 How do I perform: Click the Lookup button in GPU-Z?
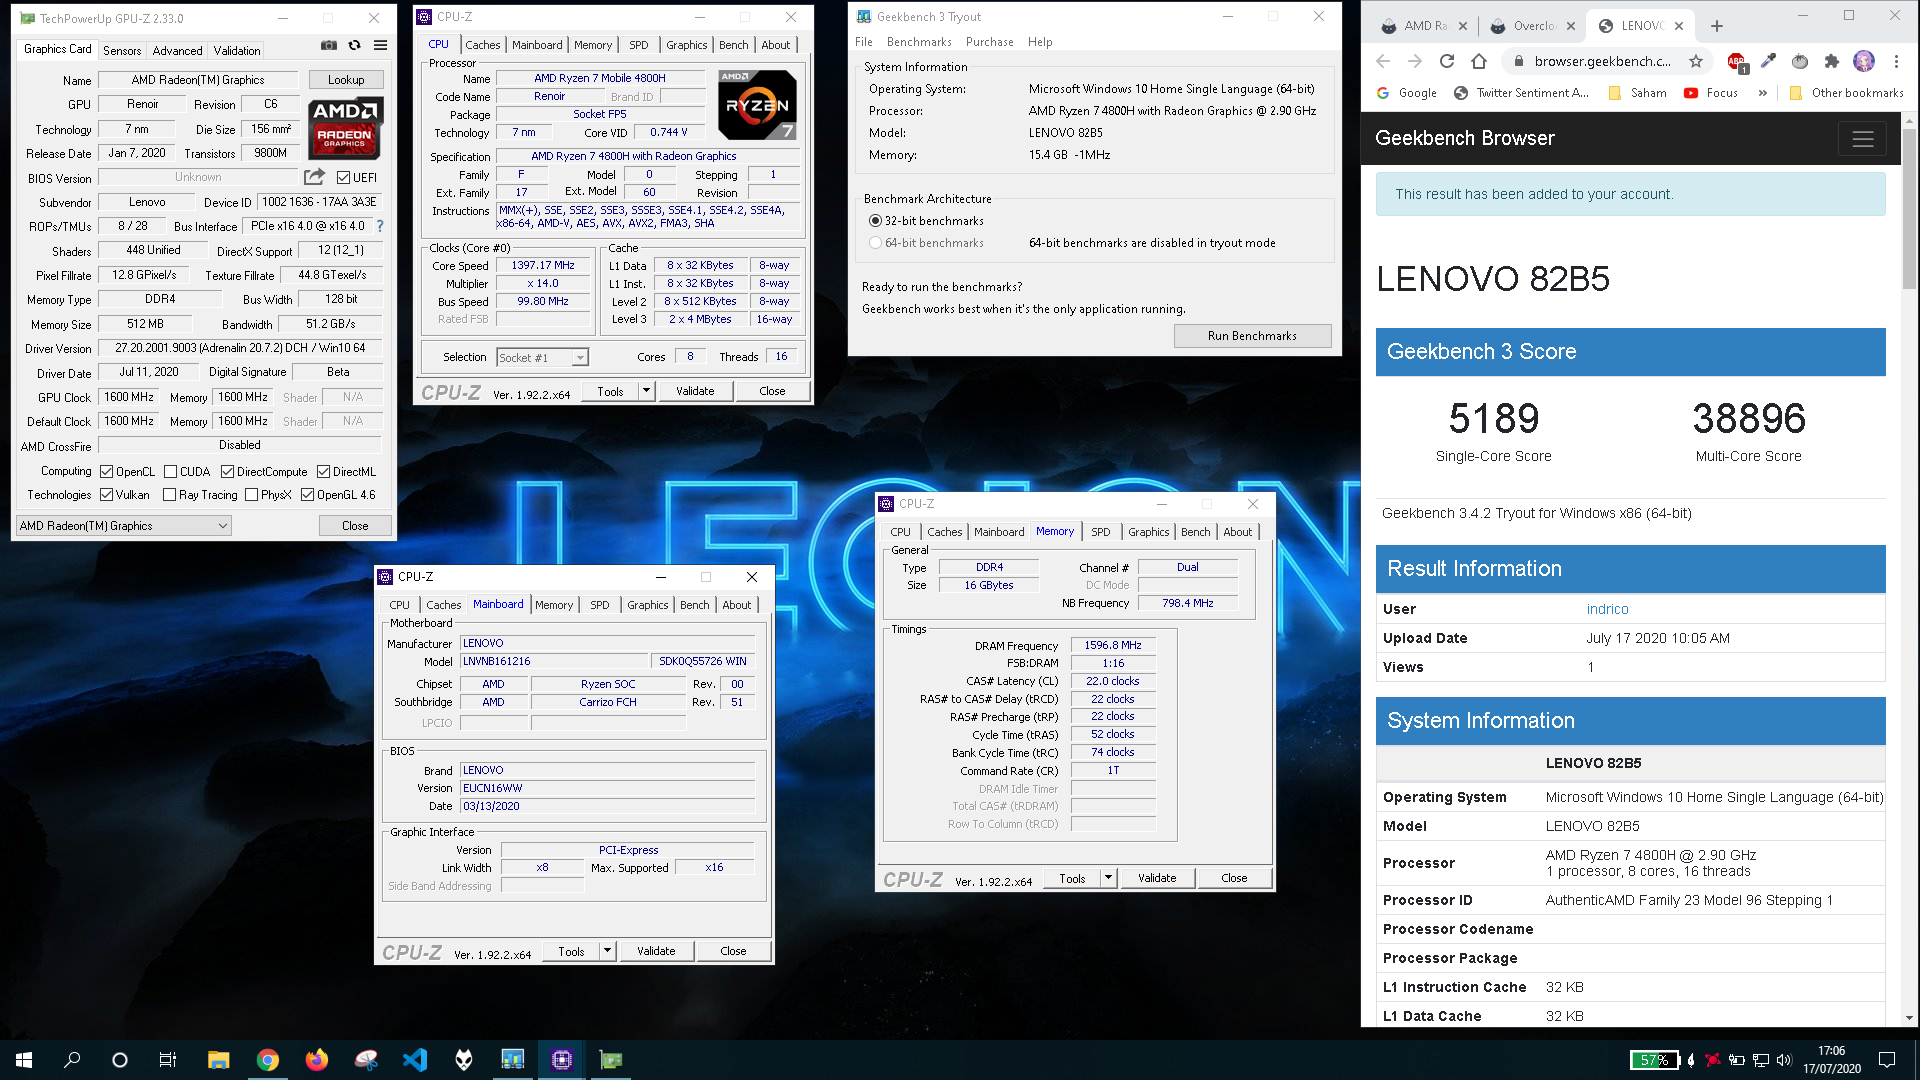pos(346,80)
